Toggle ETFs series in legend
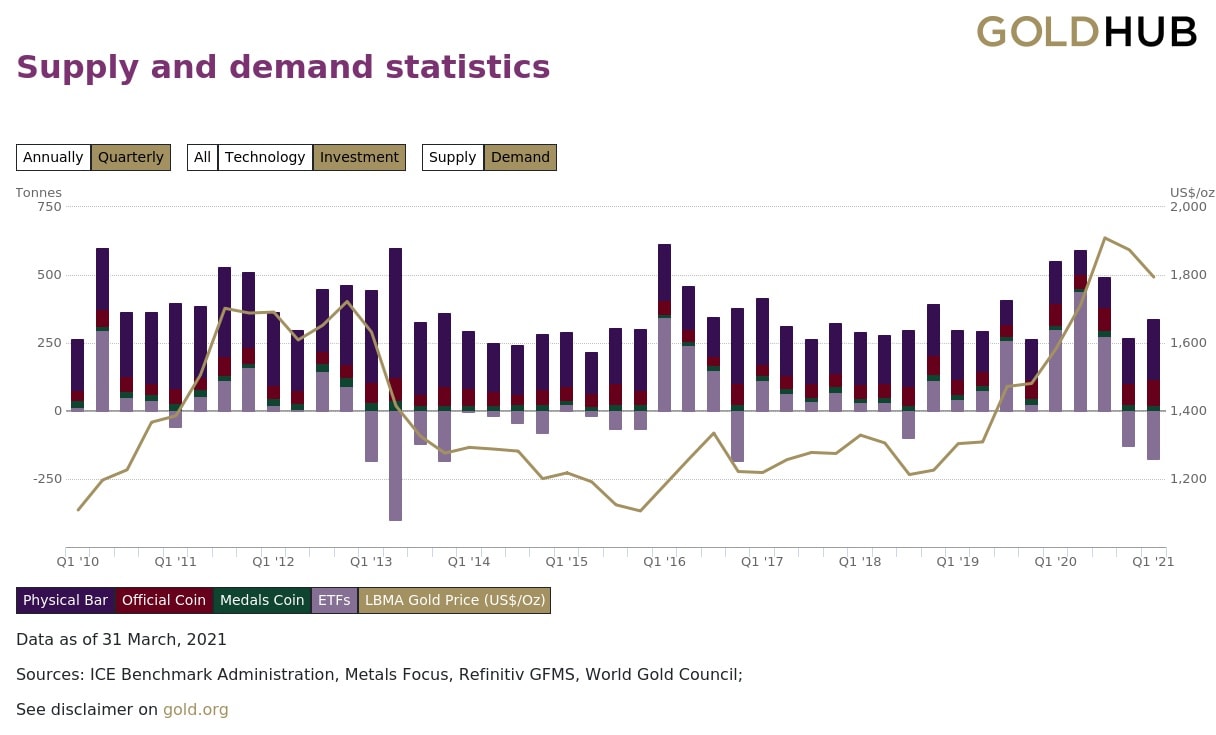1216x735 pixels. [334, 600]
